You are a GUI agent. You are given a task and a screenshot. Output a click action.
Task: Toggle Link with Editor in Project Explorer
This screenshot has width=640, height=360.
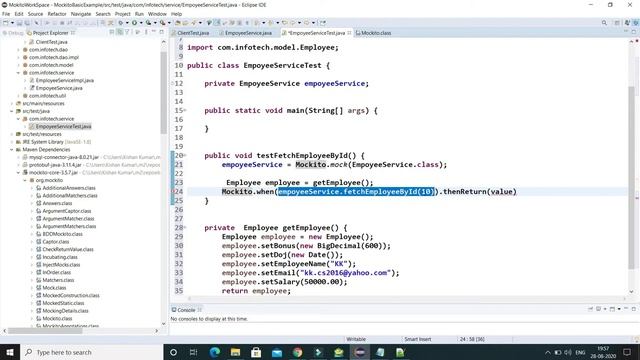coord(120,32)
